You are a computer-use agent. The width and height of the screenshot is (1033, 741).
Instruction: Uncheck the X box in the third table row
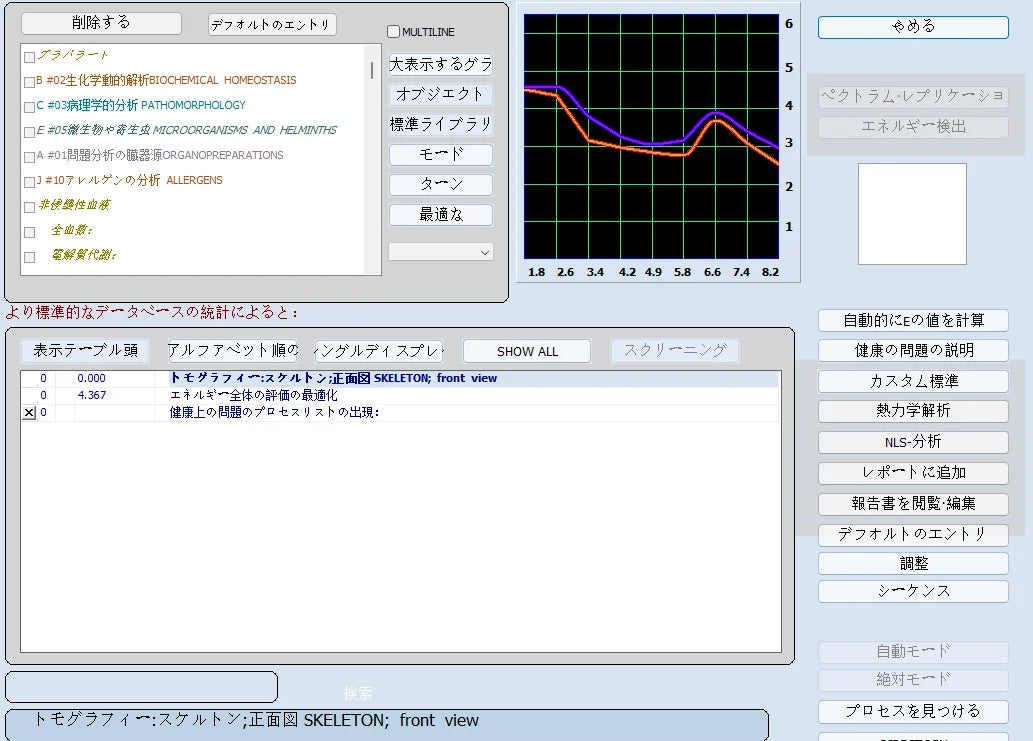[29, 413]
